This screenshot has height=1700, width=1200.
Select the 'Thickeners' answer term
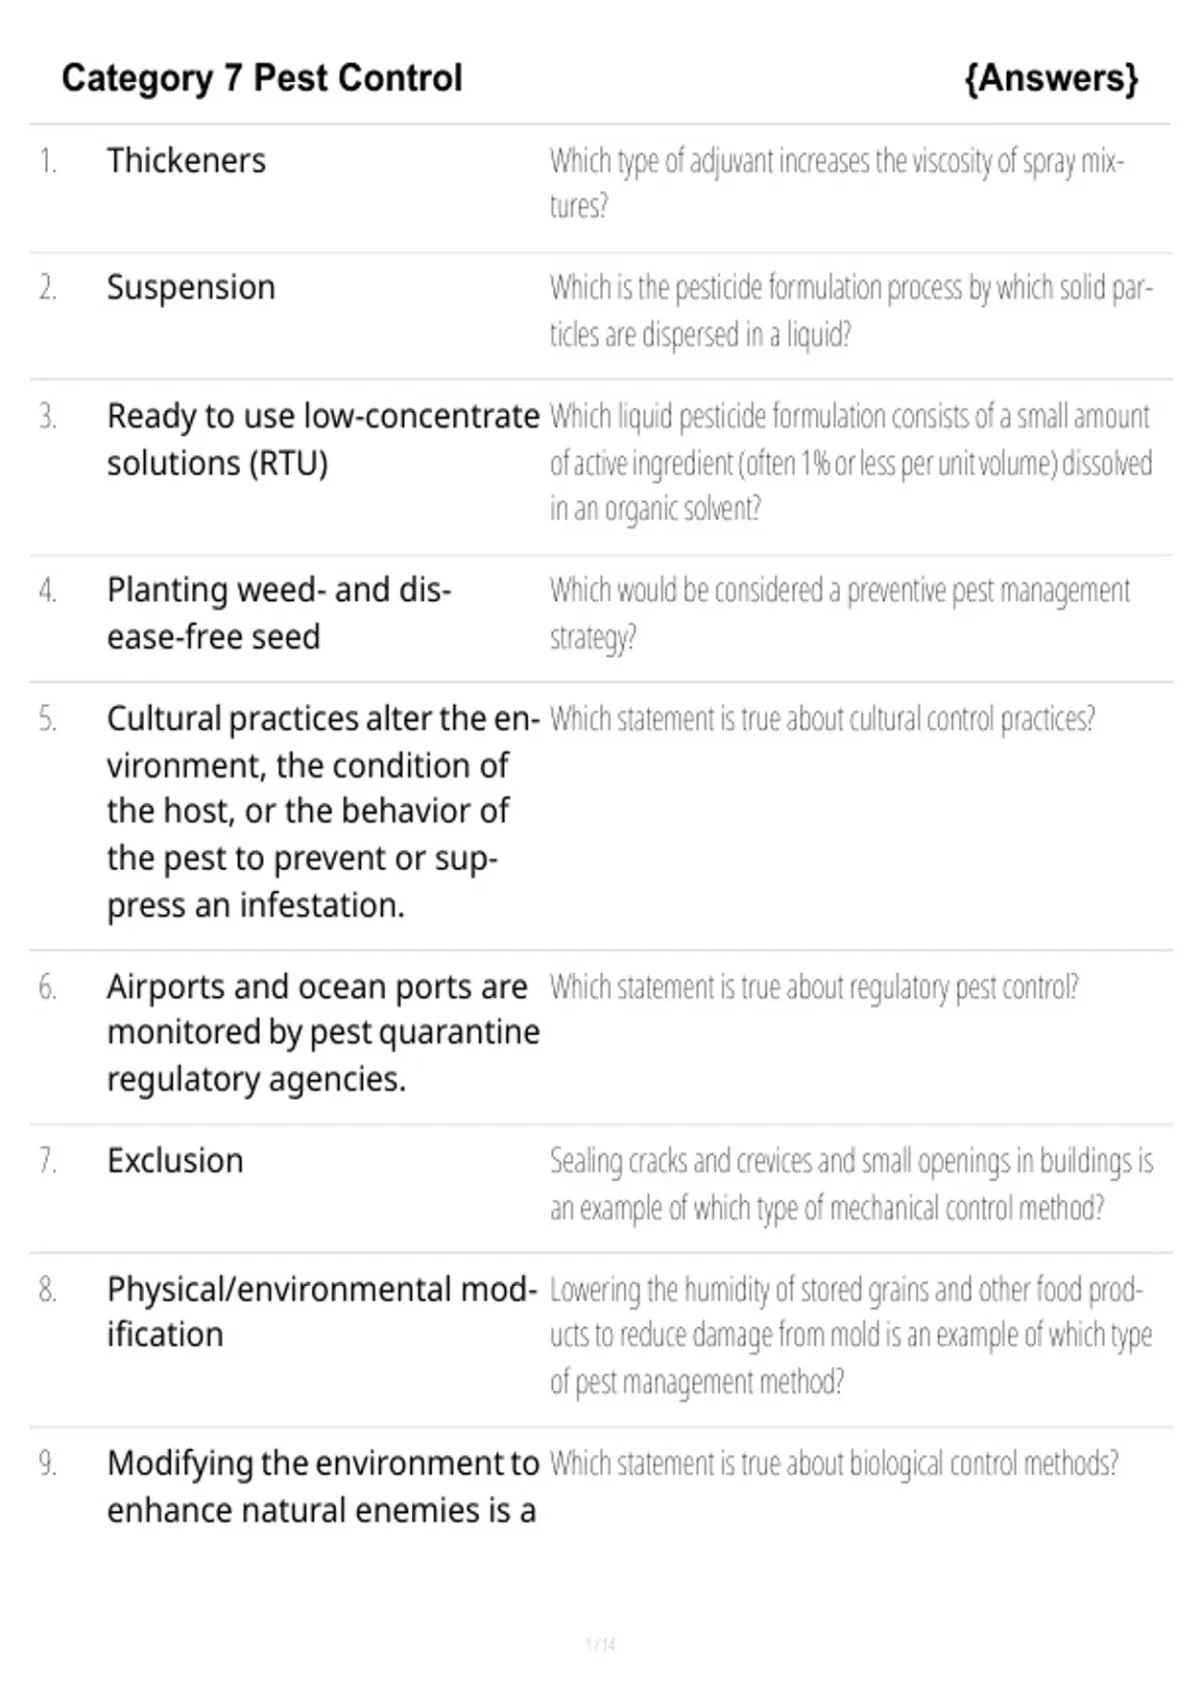click(186, 160)
